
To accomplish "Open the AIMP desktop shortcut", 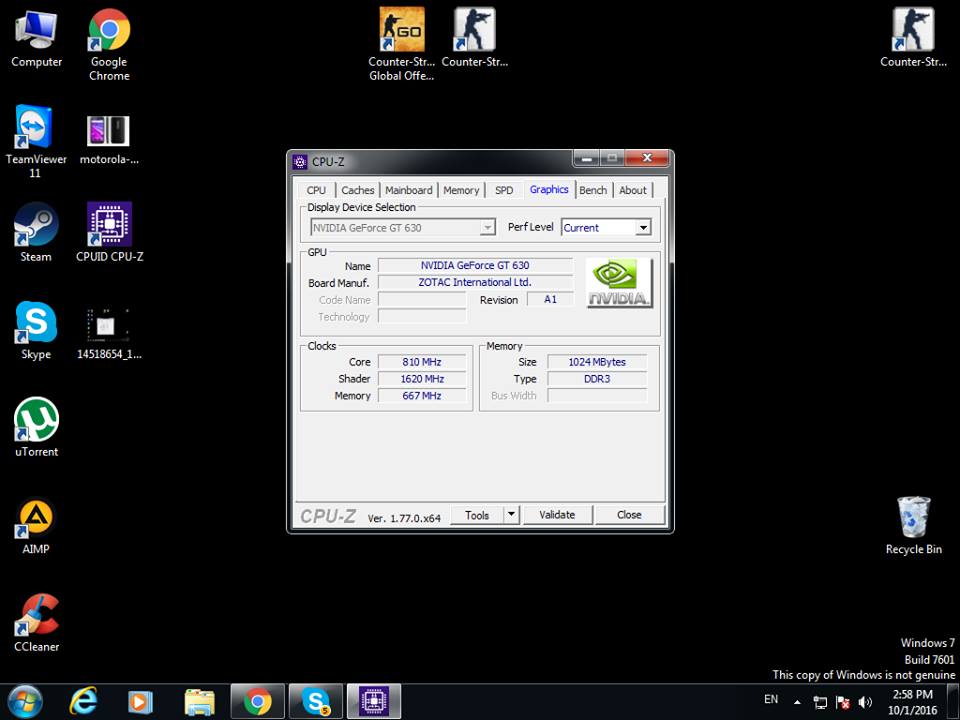I will (x=36, y=518).
